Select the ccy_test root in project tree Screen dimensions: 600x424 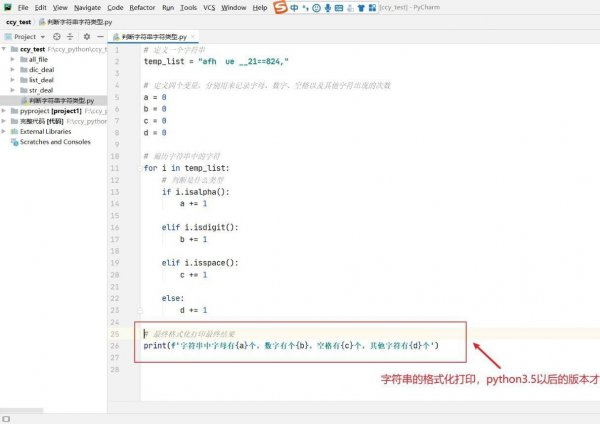32,49
